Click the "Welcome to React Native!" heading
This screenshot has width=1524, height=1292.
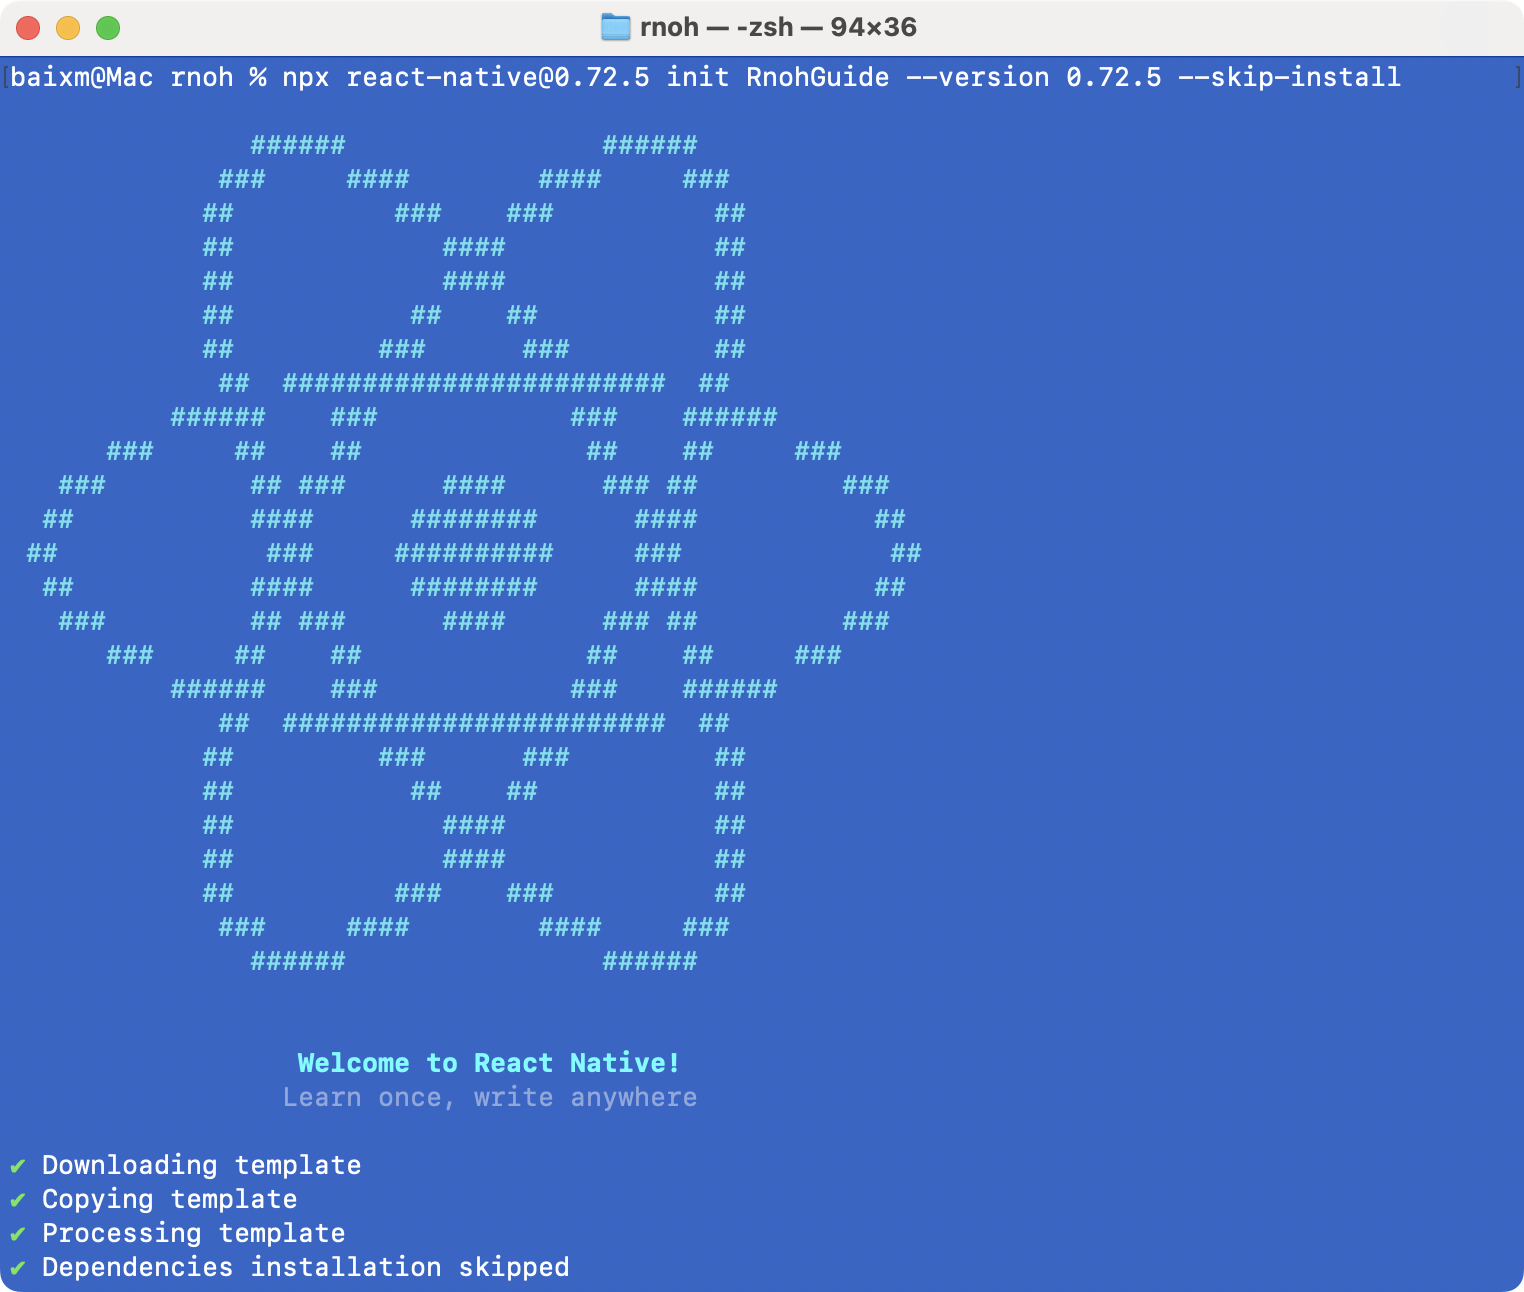tap(489, 1063)
